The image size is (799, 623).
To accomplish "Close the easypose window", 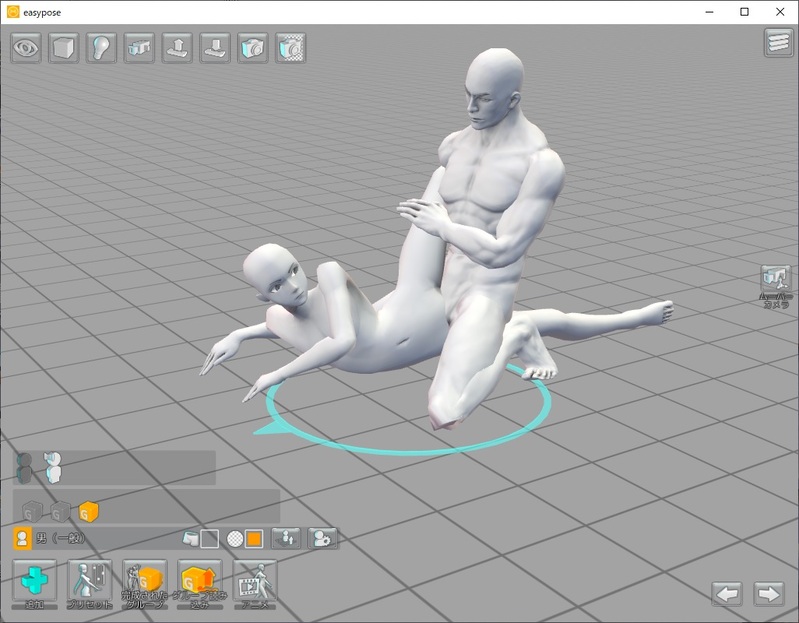I will click(x=780, y=12).
